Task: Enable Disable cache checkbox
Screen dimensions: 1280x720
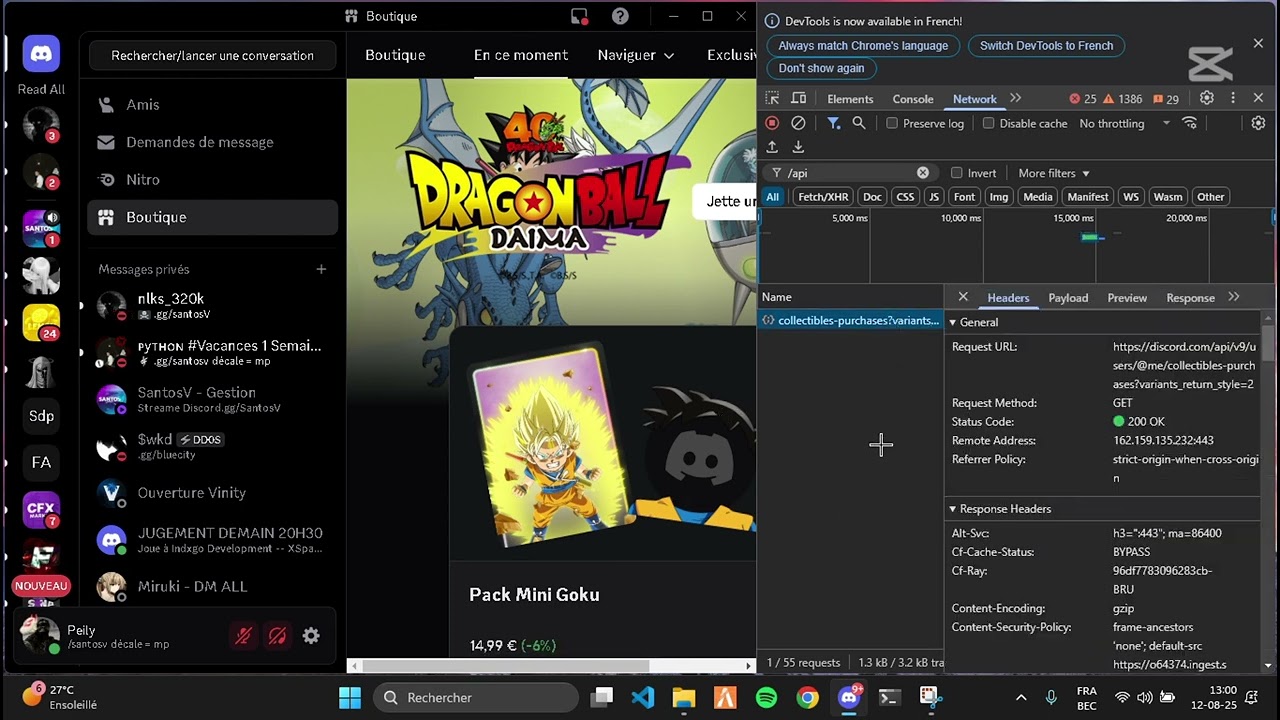Action: [x=989, y=123]
